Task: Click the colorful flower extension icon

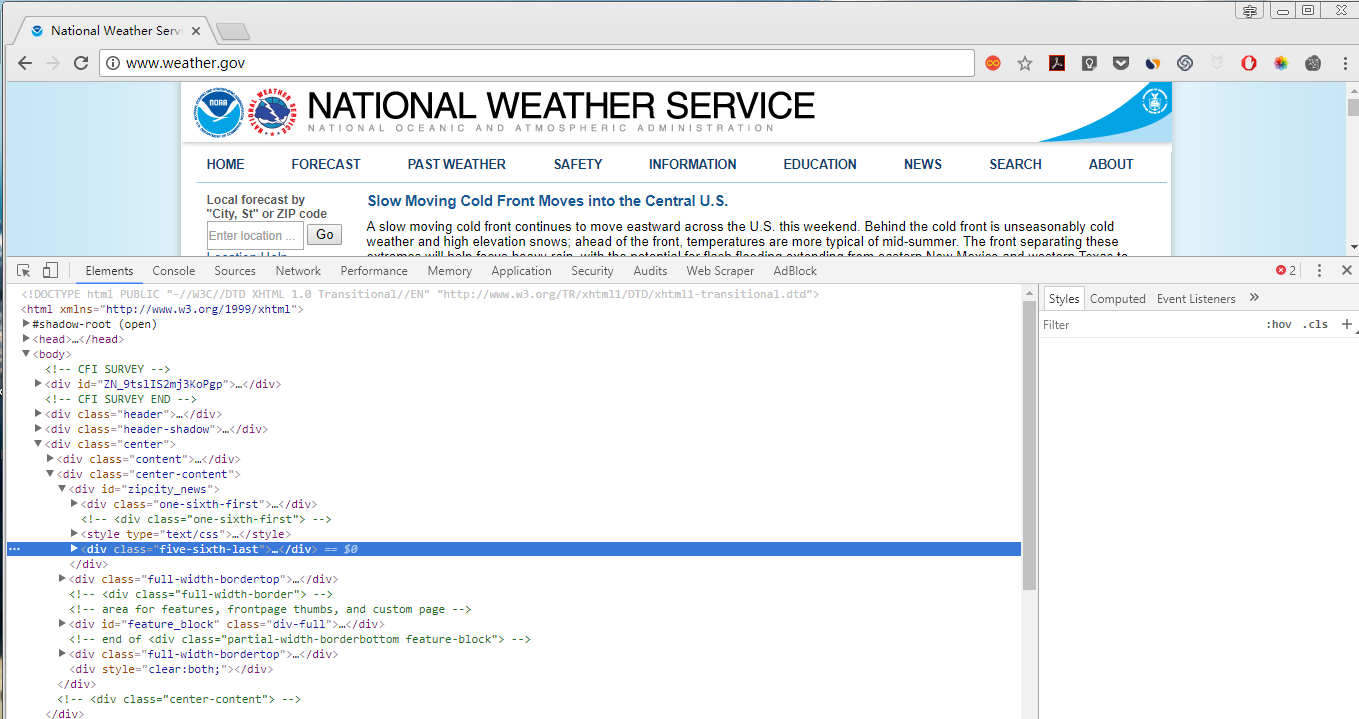Action: [1281, 63]
